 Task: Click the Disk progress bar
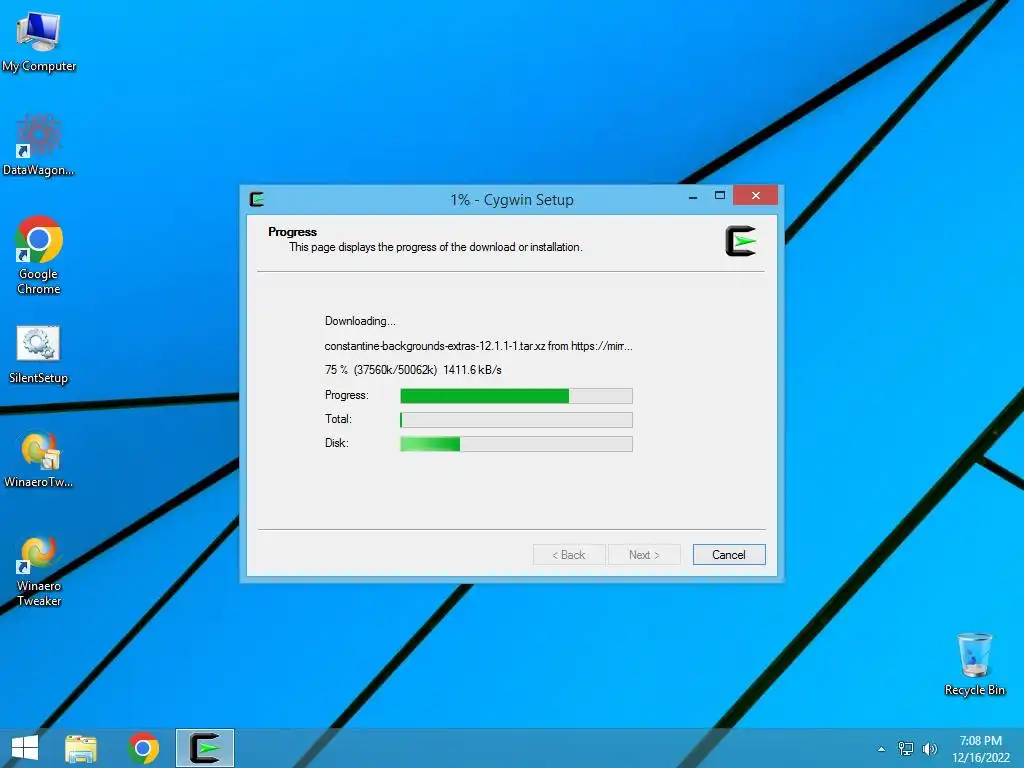[x=516, y=443]
